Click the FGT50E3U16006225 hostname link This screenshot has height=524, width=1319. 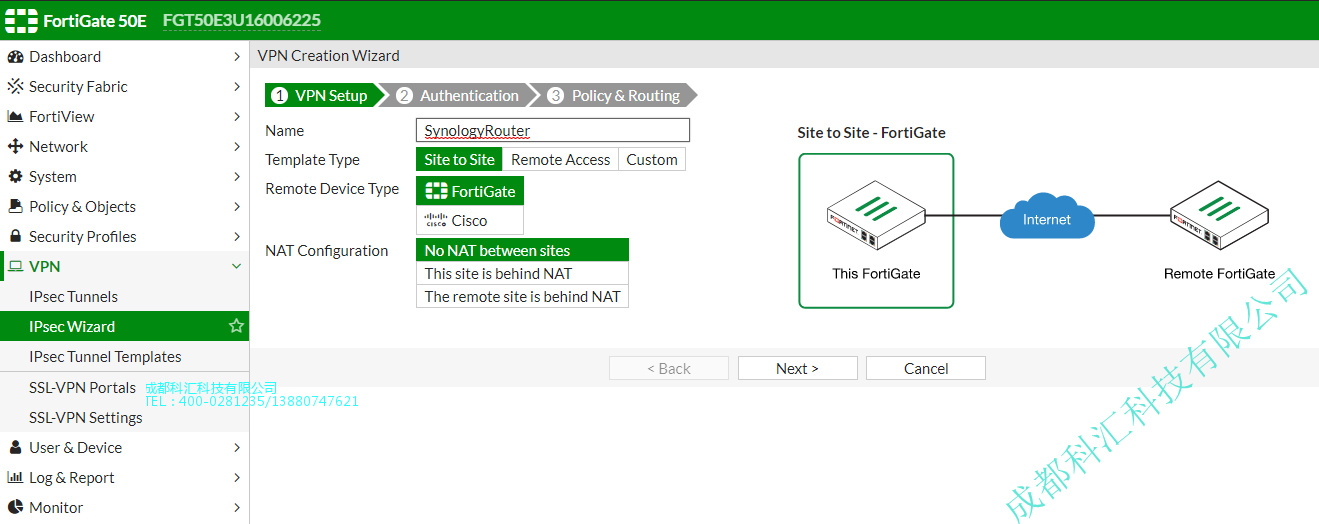click(x=242, y=20)
